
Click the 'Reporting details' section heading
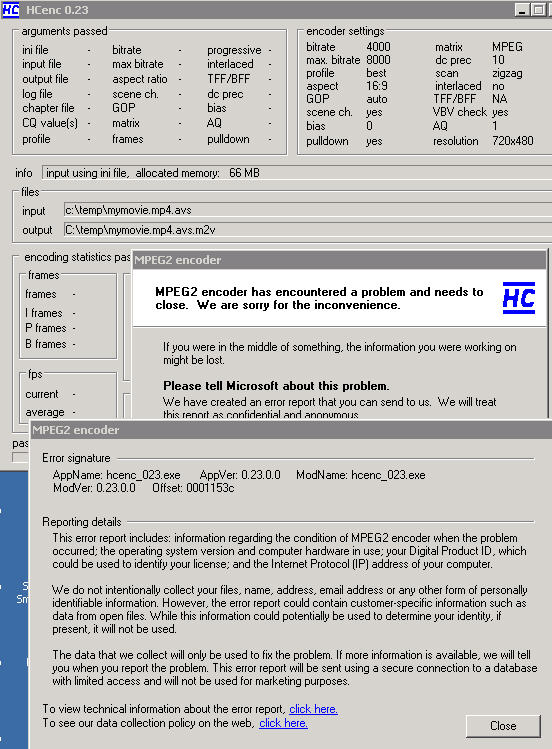(82, 522)
